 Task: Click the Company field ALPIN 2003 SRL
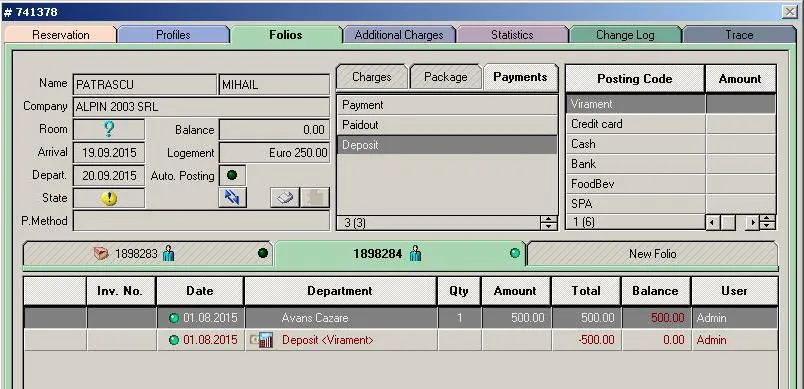202,107
